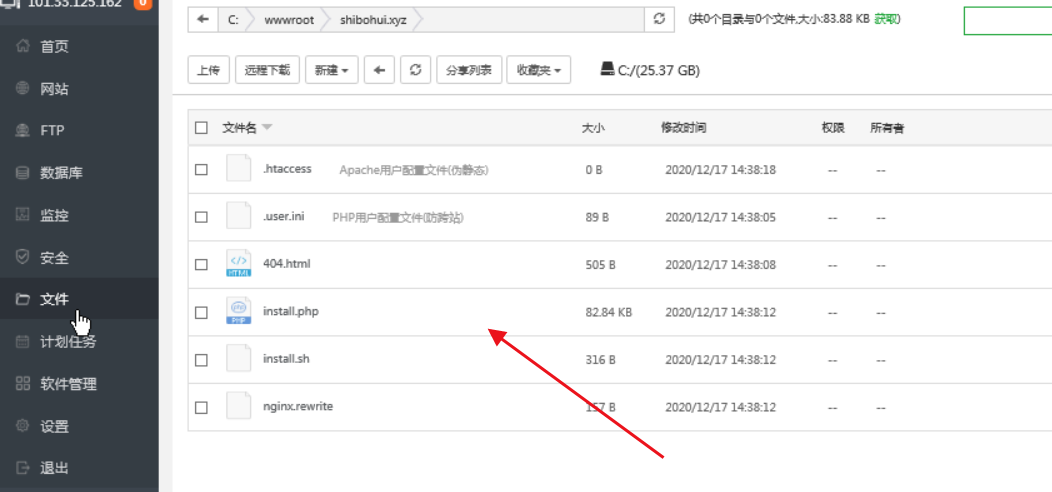Click the refresh icon beside the path bar
The width and height of the screenshot is (1052, 492).
point(660,19)
